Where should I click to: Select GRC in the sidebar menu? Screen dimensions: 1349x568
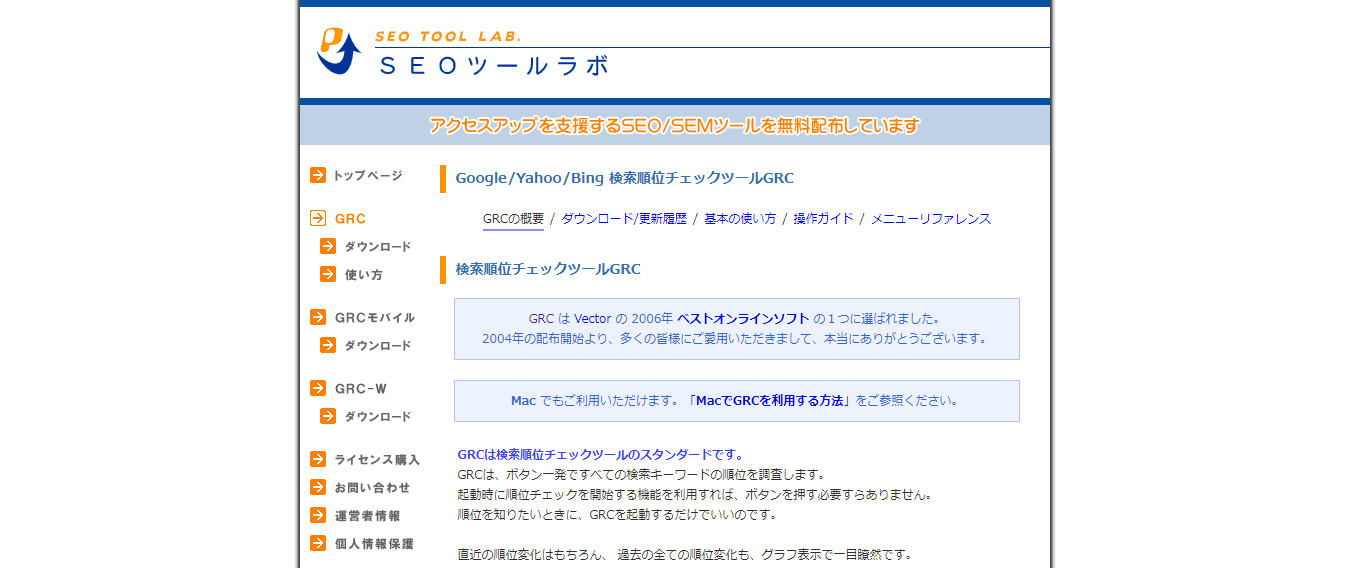[x=350, y=218]
